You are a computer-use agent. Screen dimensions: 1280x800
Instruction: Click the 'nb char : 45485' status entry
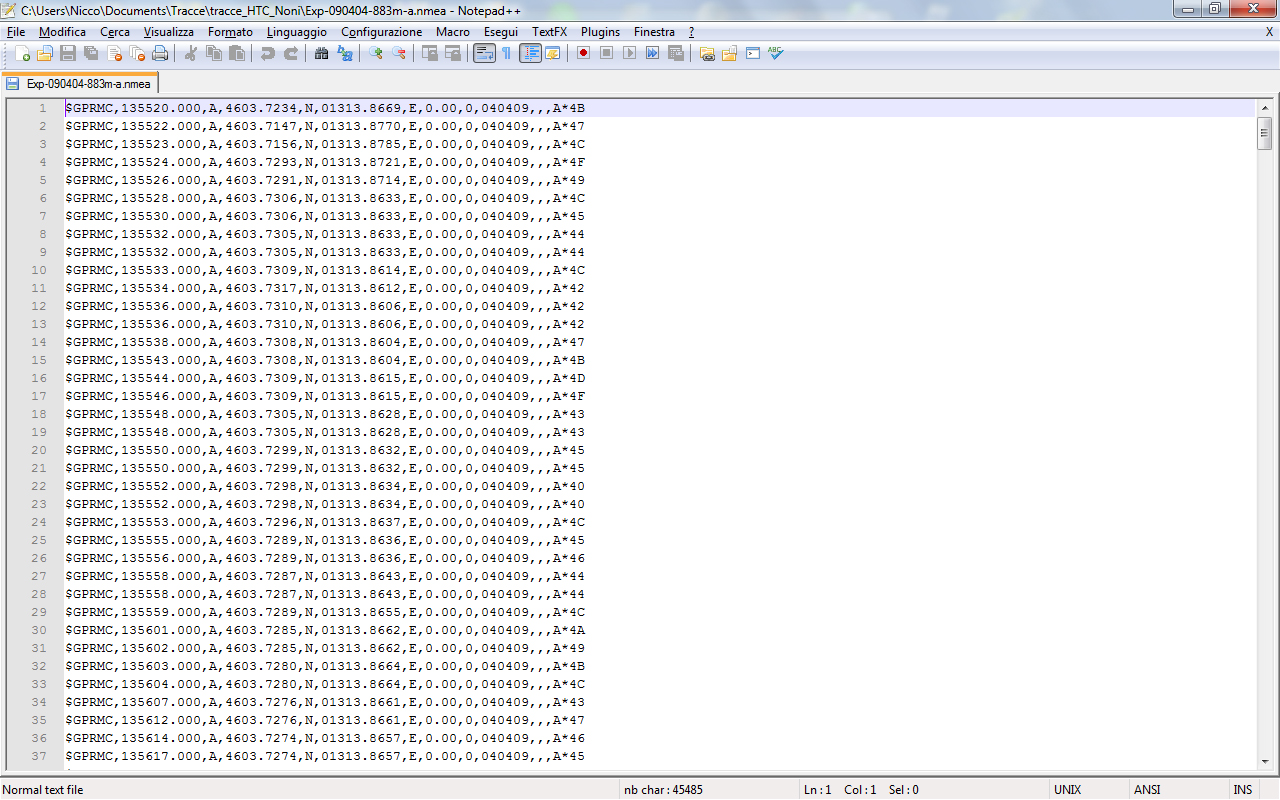(663, 790)
